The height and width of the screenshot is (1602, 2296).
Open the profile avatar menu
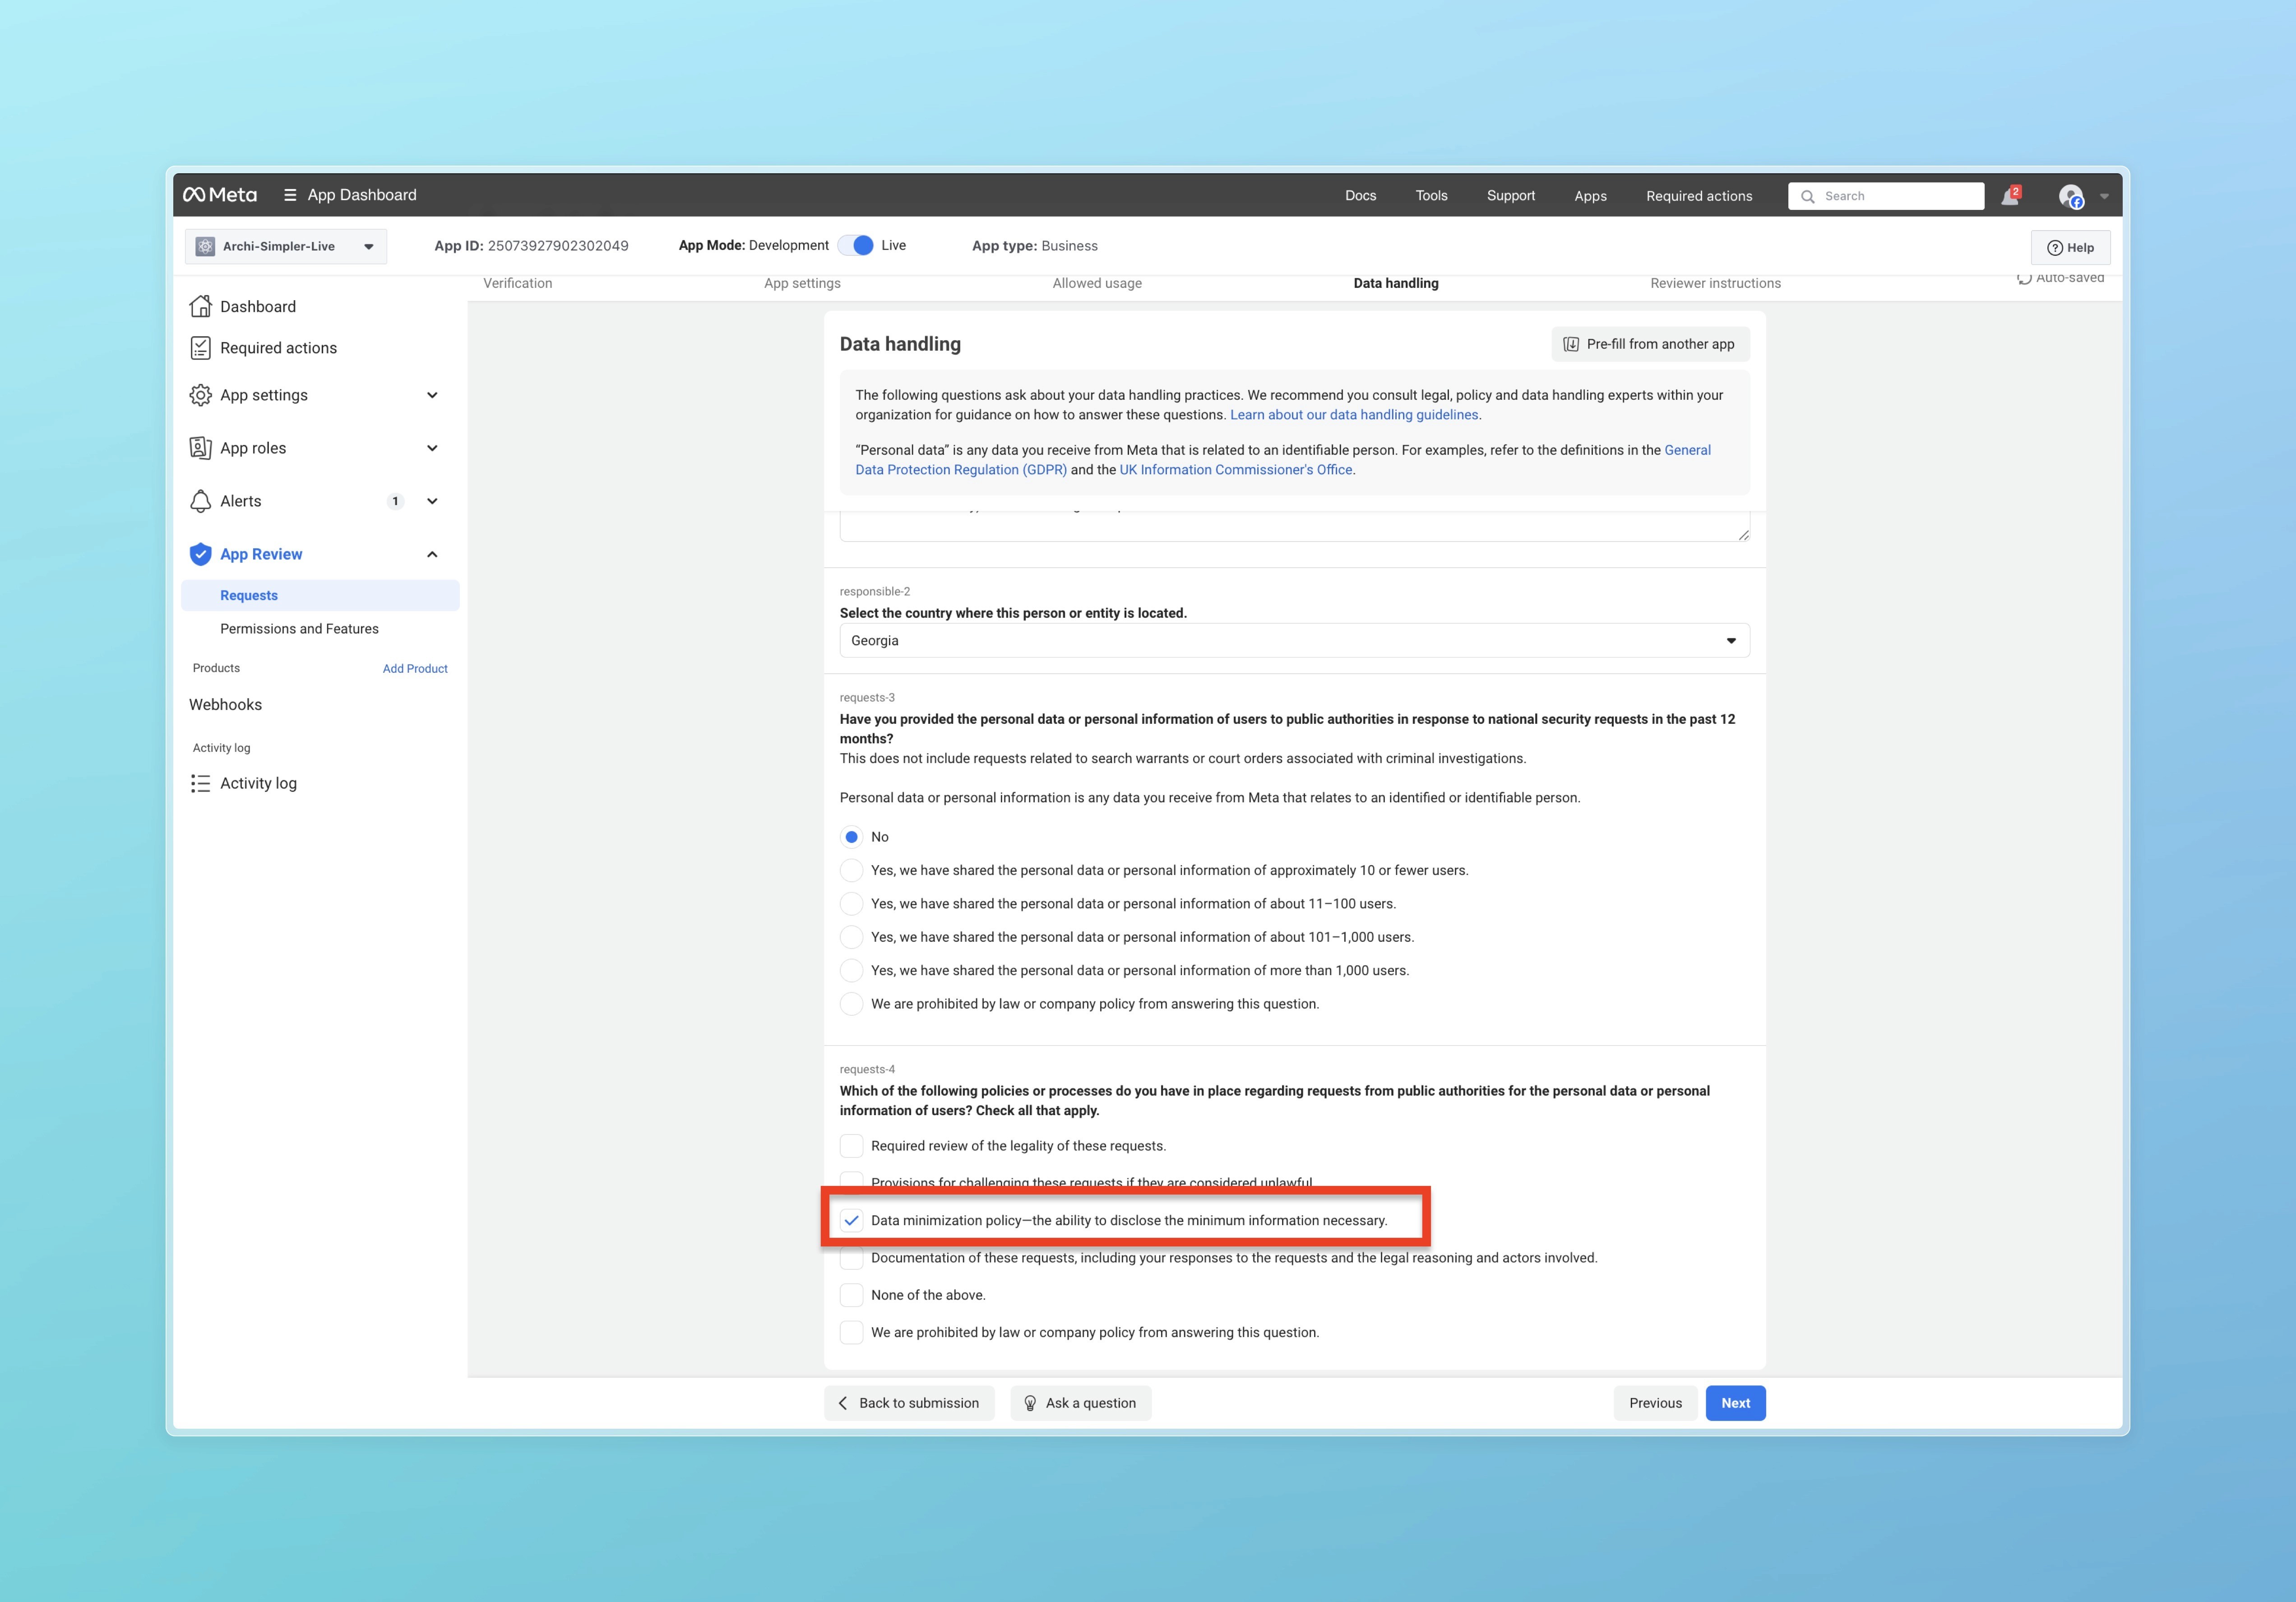coord(2070,196)
